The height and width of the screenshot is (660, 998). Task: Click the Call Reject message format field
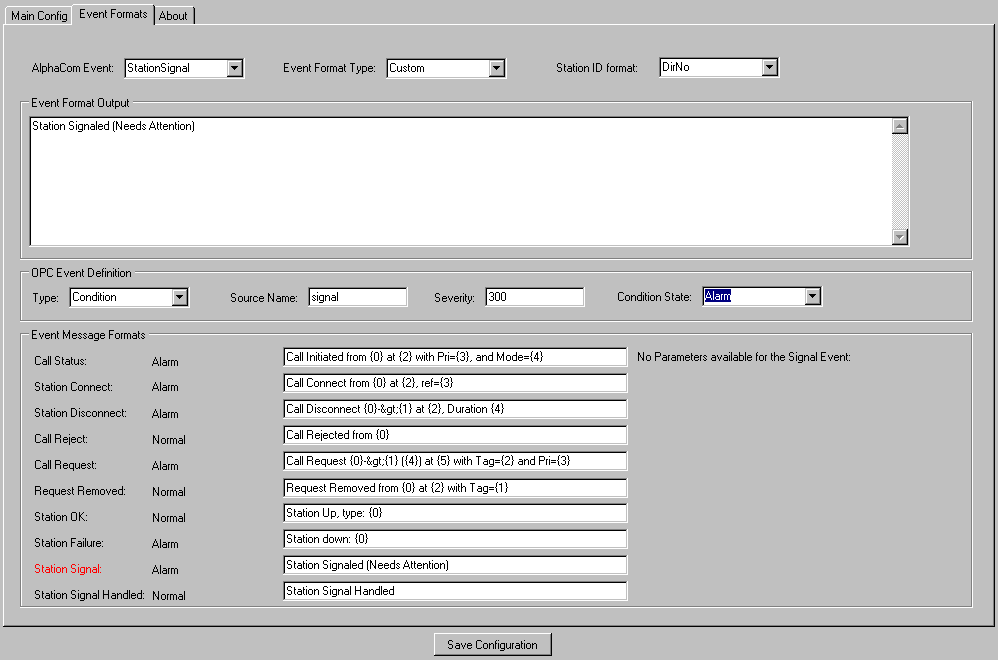click(x=455, y=435)
